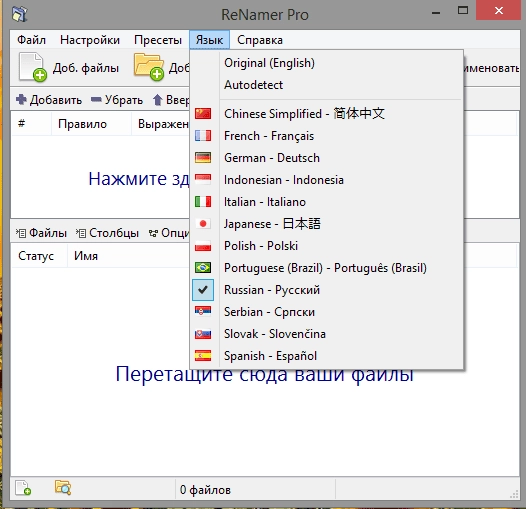Click the Polish flag icon
Image resolution: width=526 pixels, height=509 pixels.
203,246
